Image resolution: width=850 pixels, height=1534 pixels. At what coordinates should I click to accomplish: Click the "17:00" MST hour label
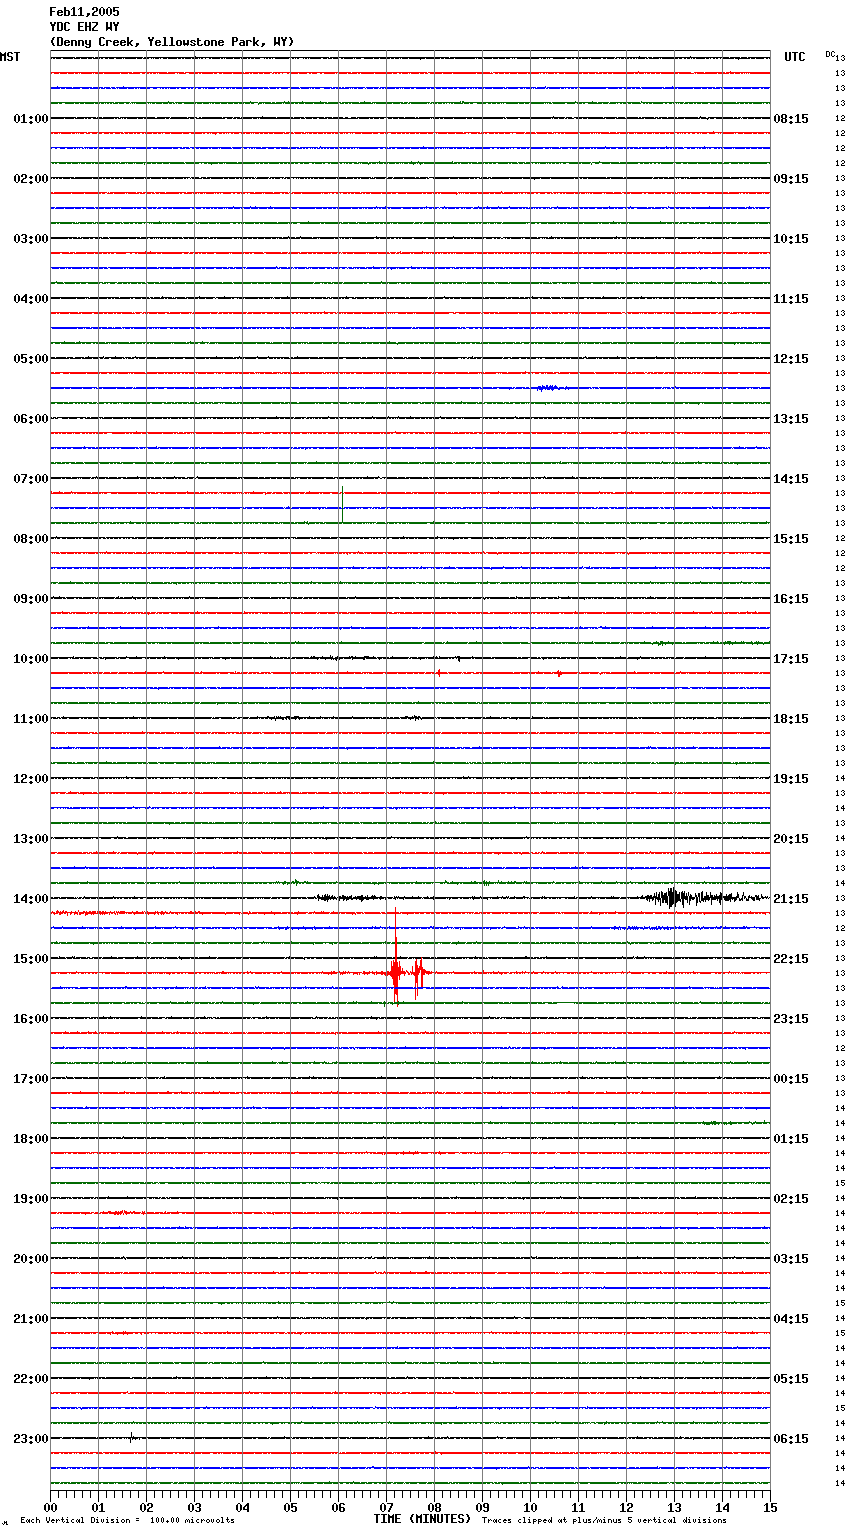pos(30,1079)
